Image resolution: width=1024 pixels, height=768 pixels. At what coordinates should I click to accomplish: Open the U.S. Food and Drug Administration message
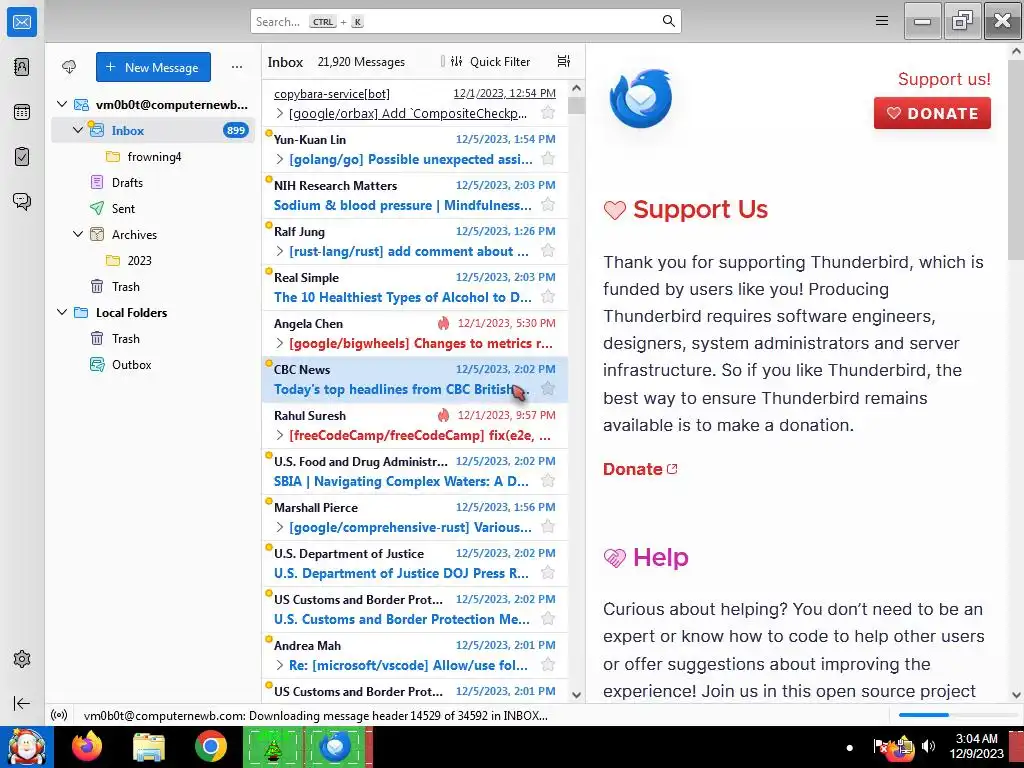point(415,472)
